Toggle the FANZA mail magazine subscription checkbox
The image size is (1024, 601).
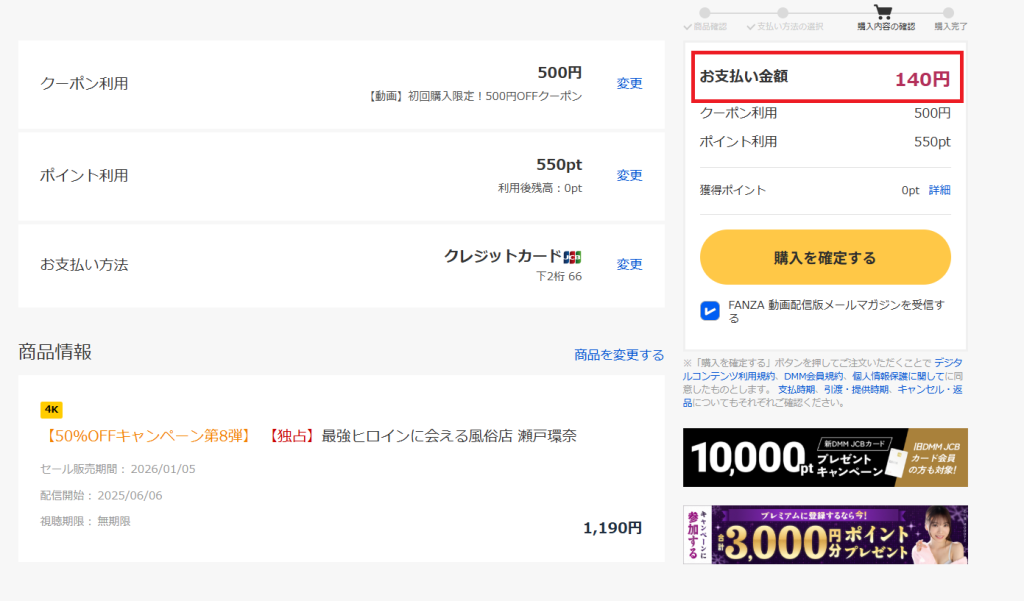710,309
